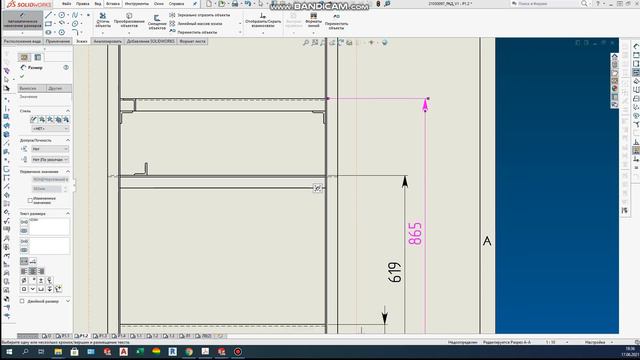Select the Circle sketch tool
This screenshot has height=360, width=640.
(x=62, y=15)
